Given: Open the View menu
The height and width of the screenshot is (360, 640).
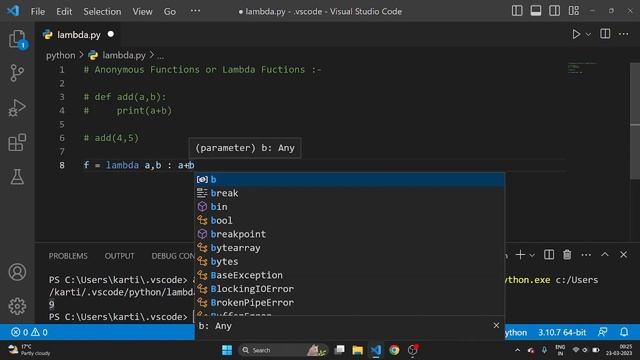Looking at the screenshot, I should (142, 11).
